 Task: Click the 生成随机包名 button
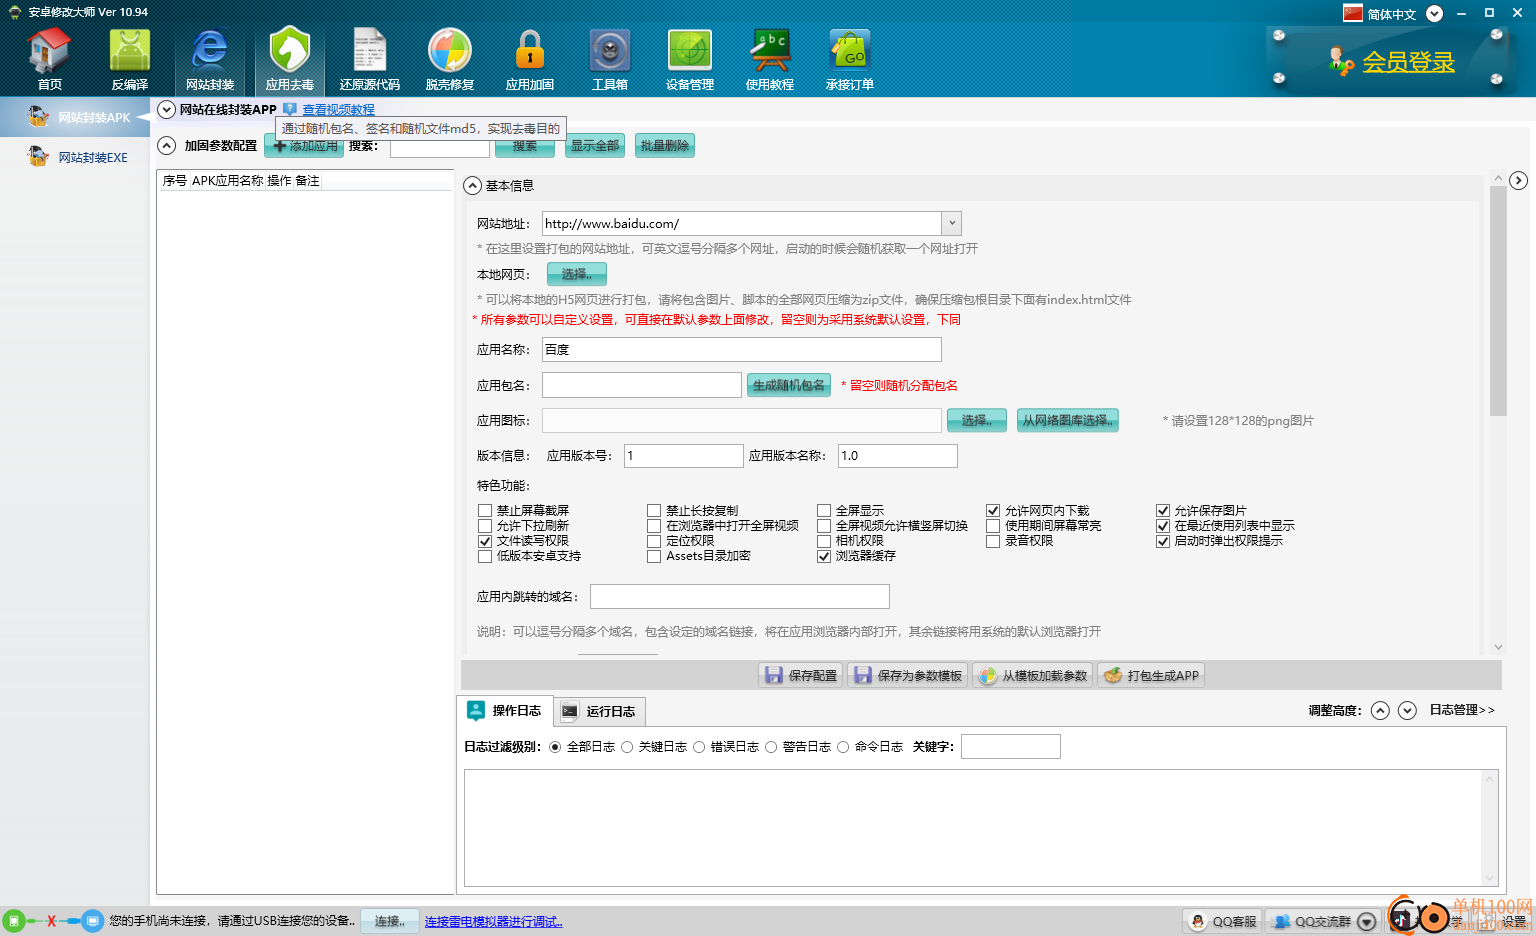[x=789, y=385]
